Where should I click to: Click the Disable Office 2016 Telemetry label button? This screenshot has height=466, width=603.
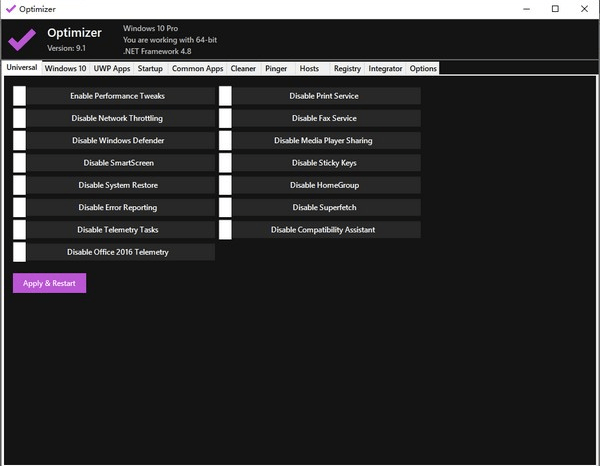coord(121,252)
